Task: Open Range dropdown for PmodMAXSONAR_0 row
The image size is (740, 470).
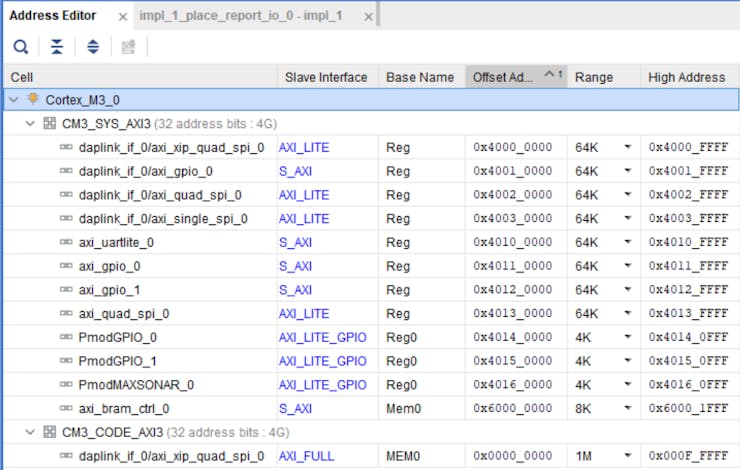Action: (628, 384)
